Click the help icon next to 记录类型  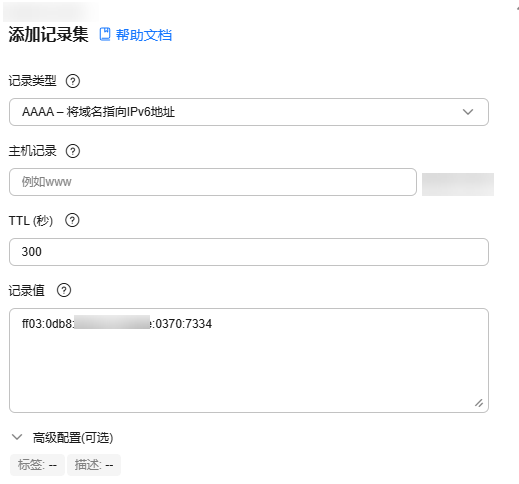[x=73, y=81]
